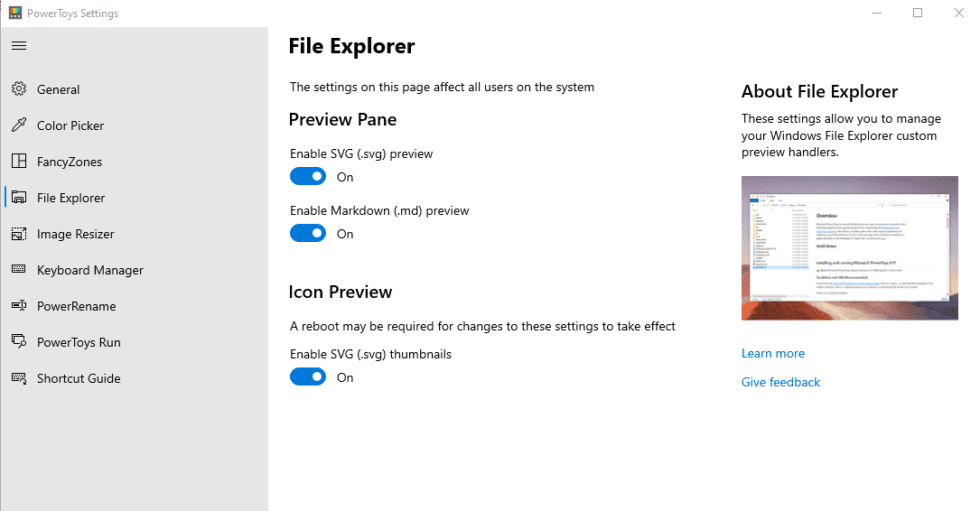Minimize the PowerToys Settings window
Viewport: 980px width, 511px height.
click(877, 12)
